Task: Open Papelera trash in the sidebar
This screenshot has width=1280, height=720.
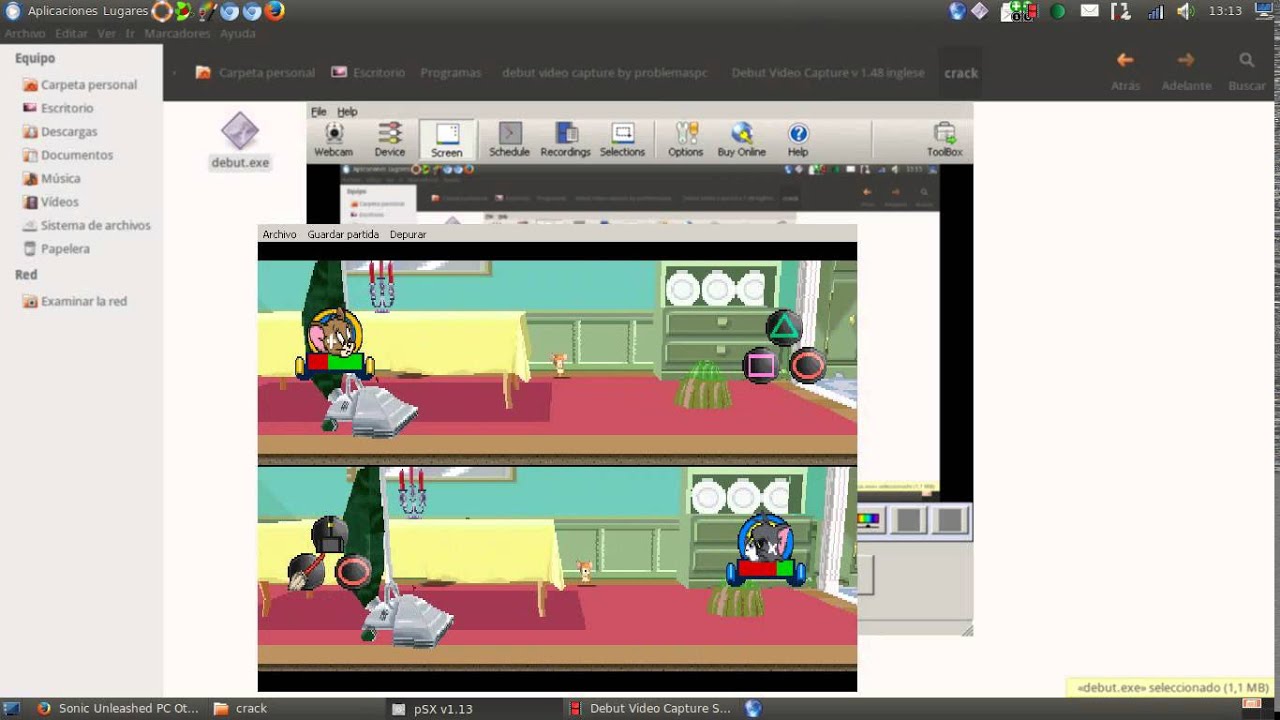Action: [56, 249]
